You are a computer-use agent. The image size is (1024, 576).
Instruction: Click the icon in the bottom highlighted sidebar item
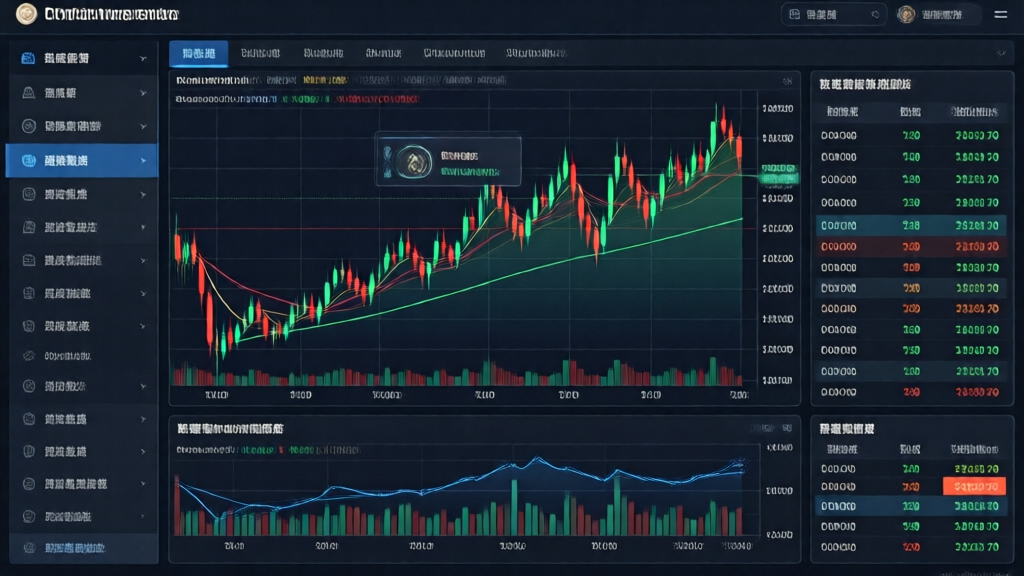(x=29, y=548)
